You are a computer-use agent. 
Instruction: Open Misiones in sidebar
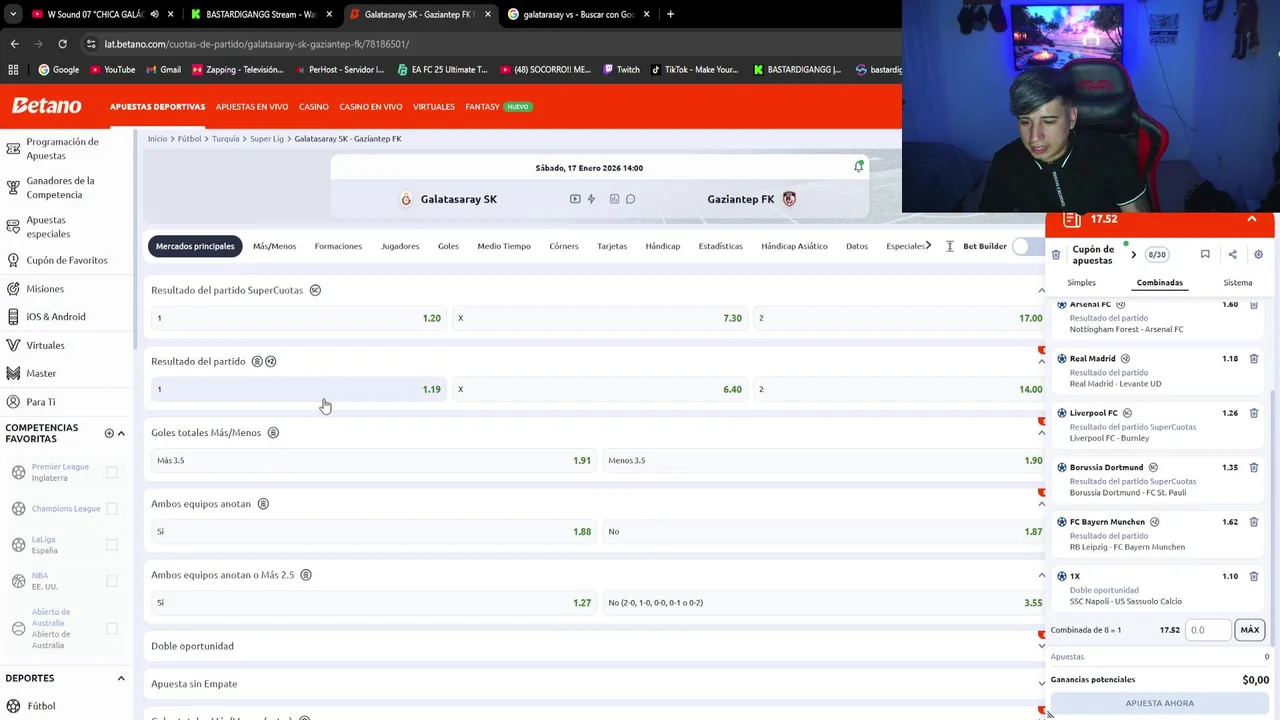point(45,289)
